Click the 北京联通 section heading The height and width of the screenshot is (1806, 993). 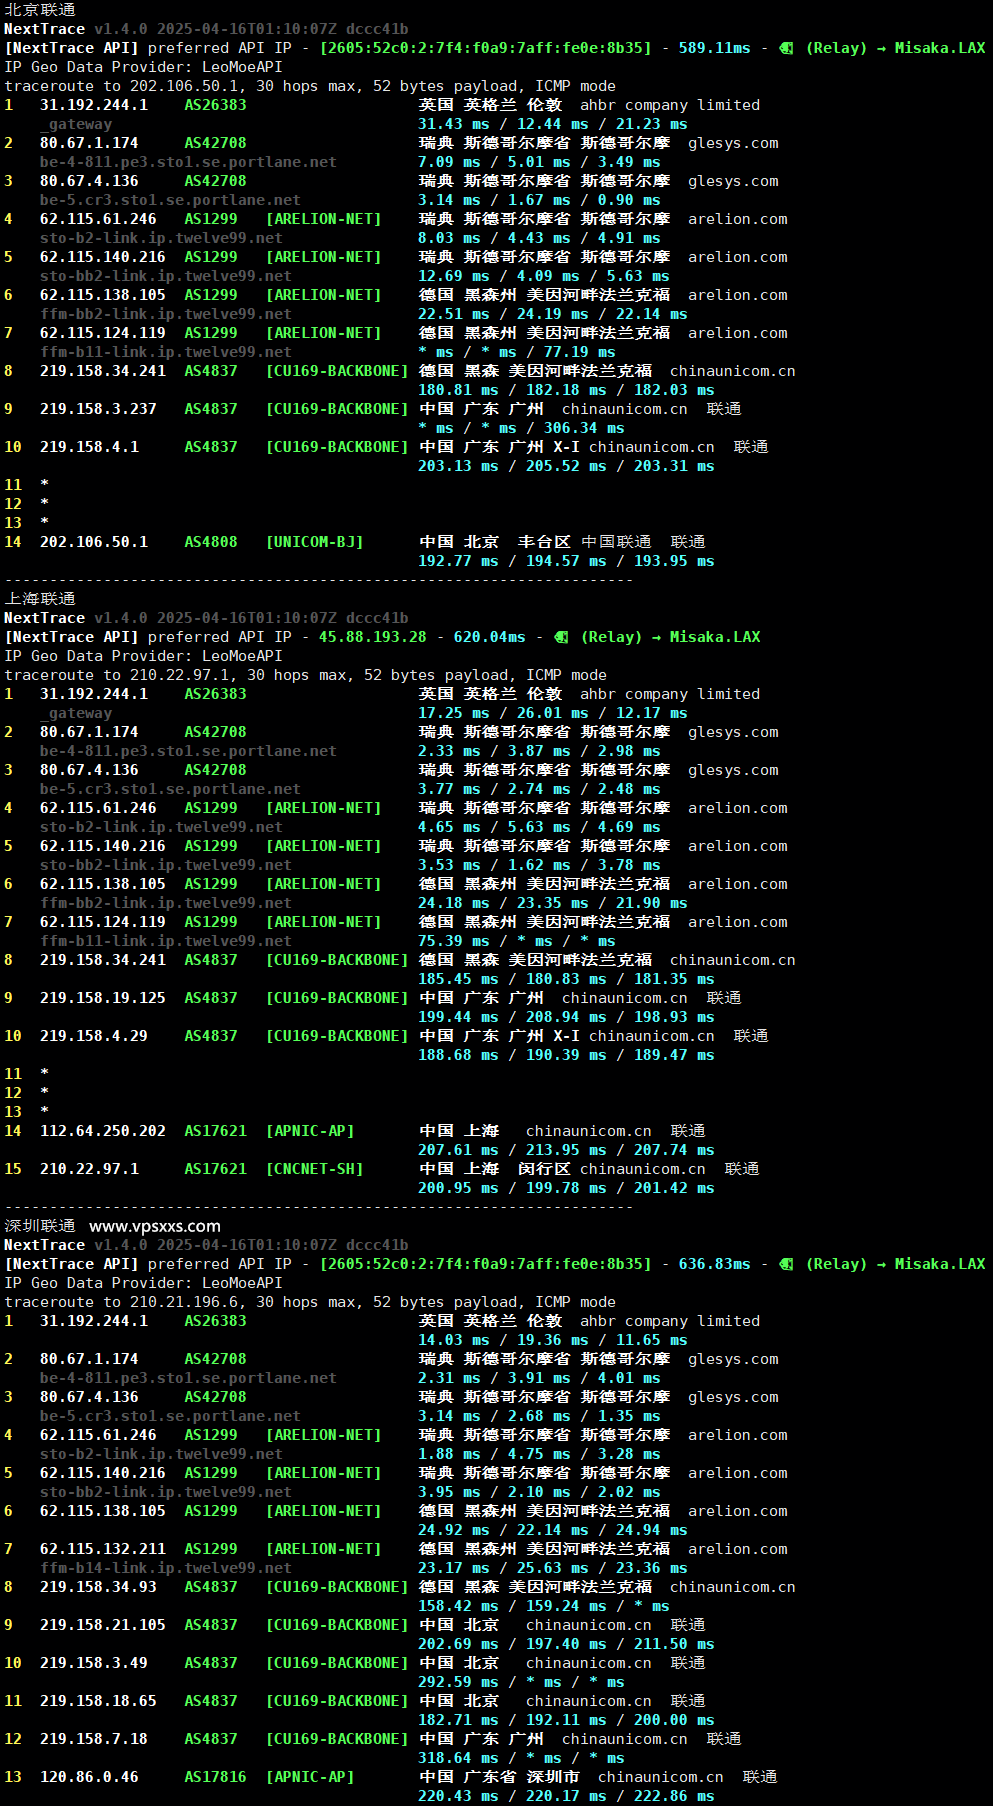[x=40, y=10]
